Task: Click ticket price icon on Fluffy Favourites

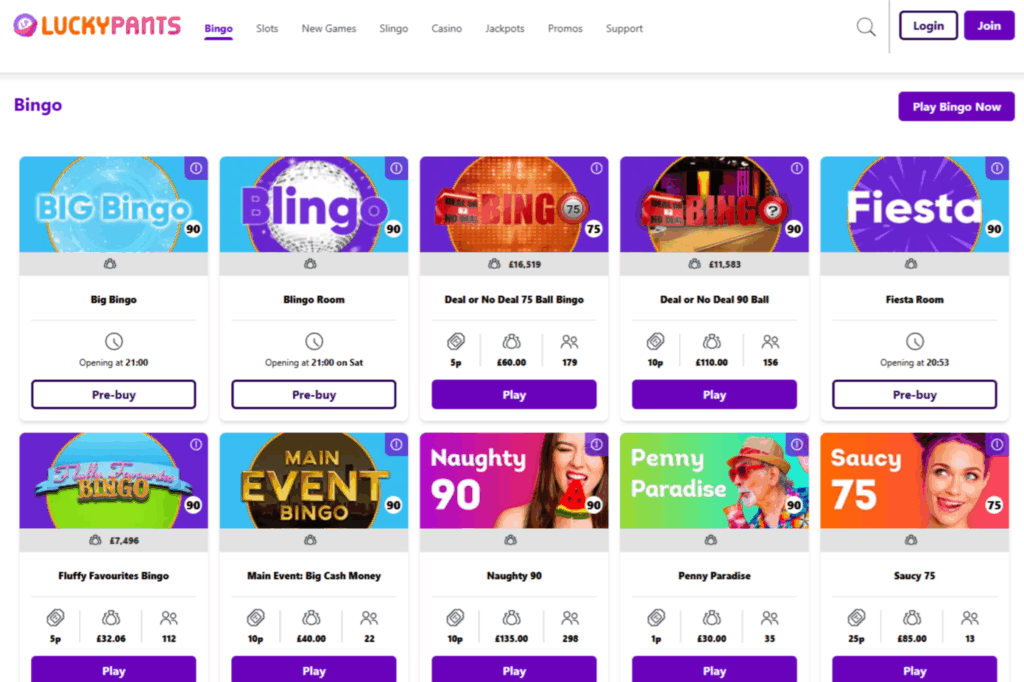Action: click(x=56, y=616)
